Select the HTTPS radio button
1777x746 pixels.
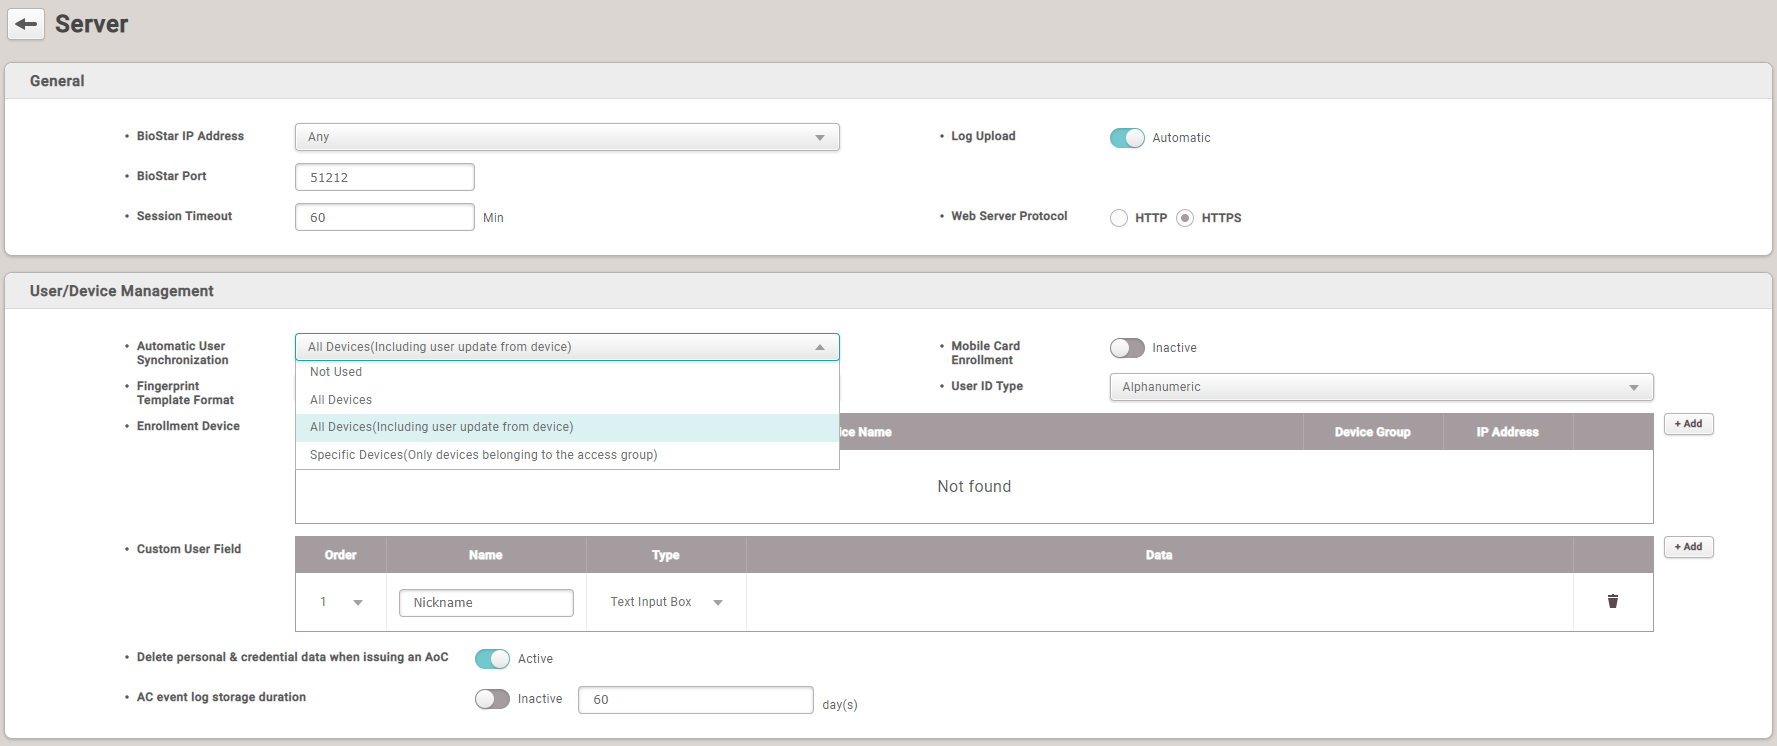(x=1185, y=218)
